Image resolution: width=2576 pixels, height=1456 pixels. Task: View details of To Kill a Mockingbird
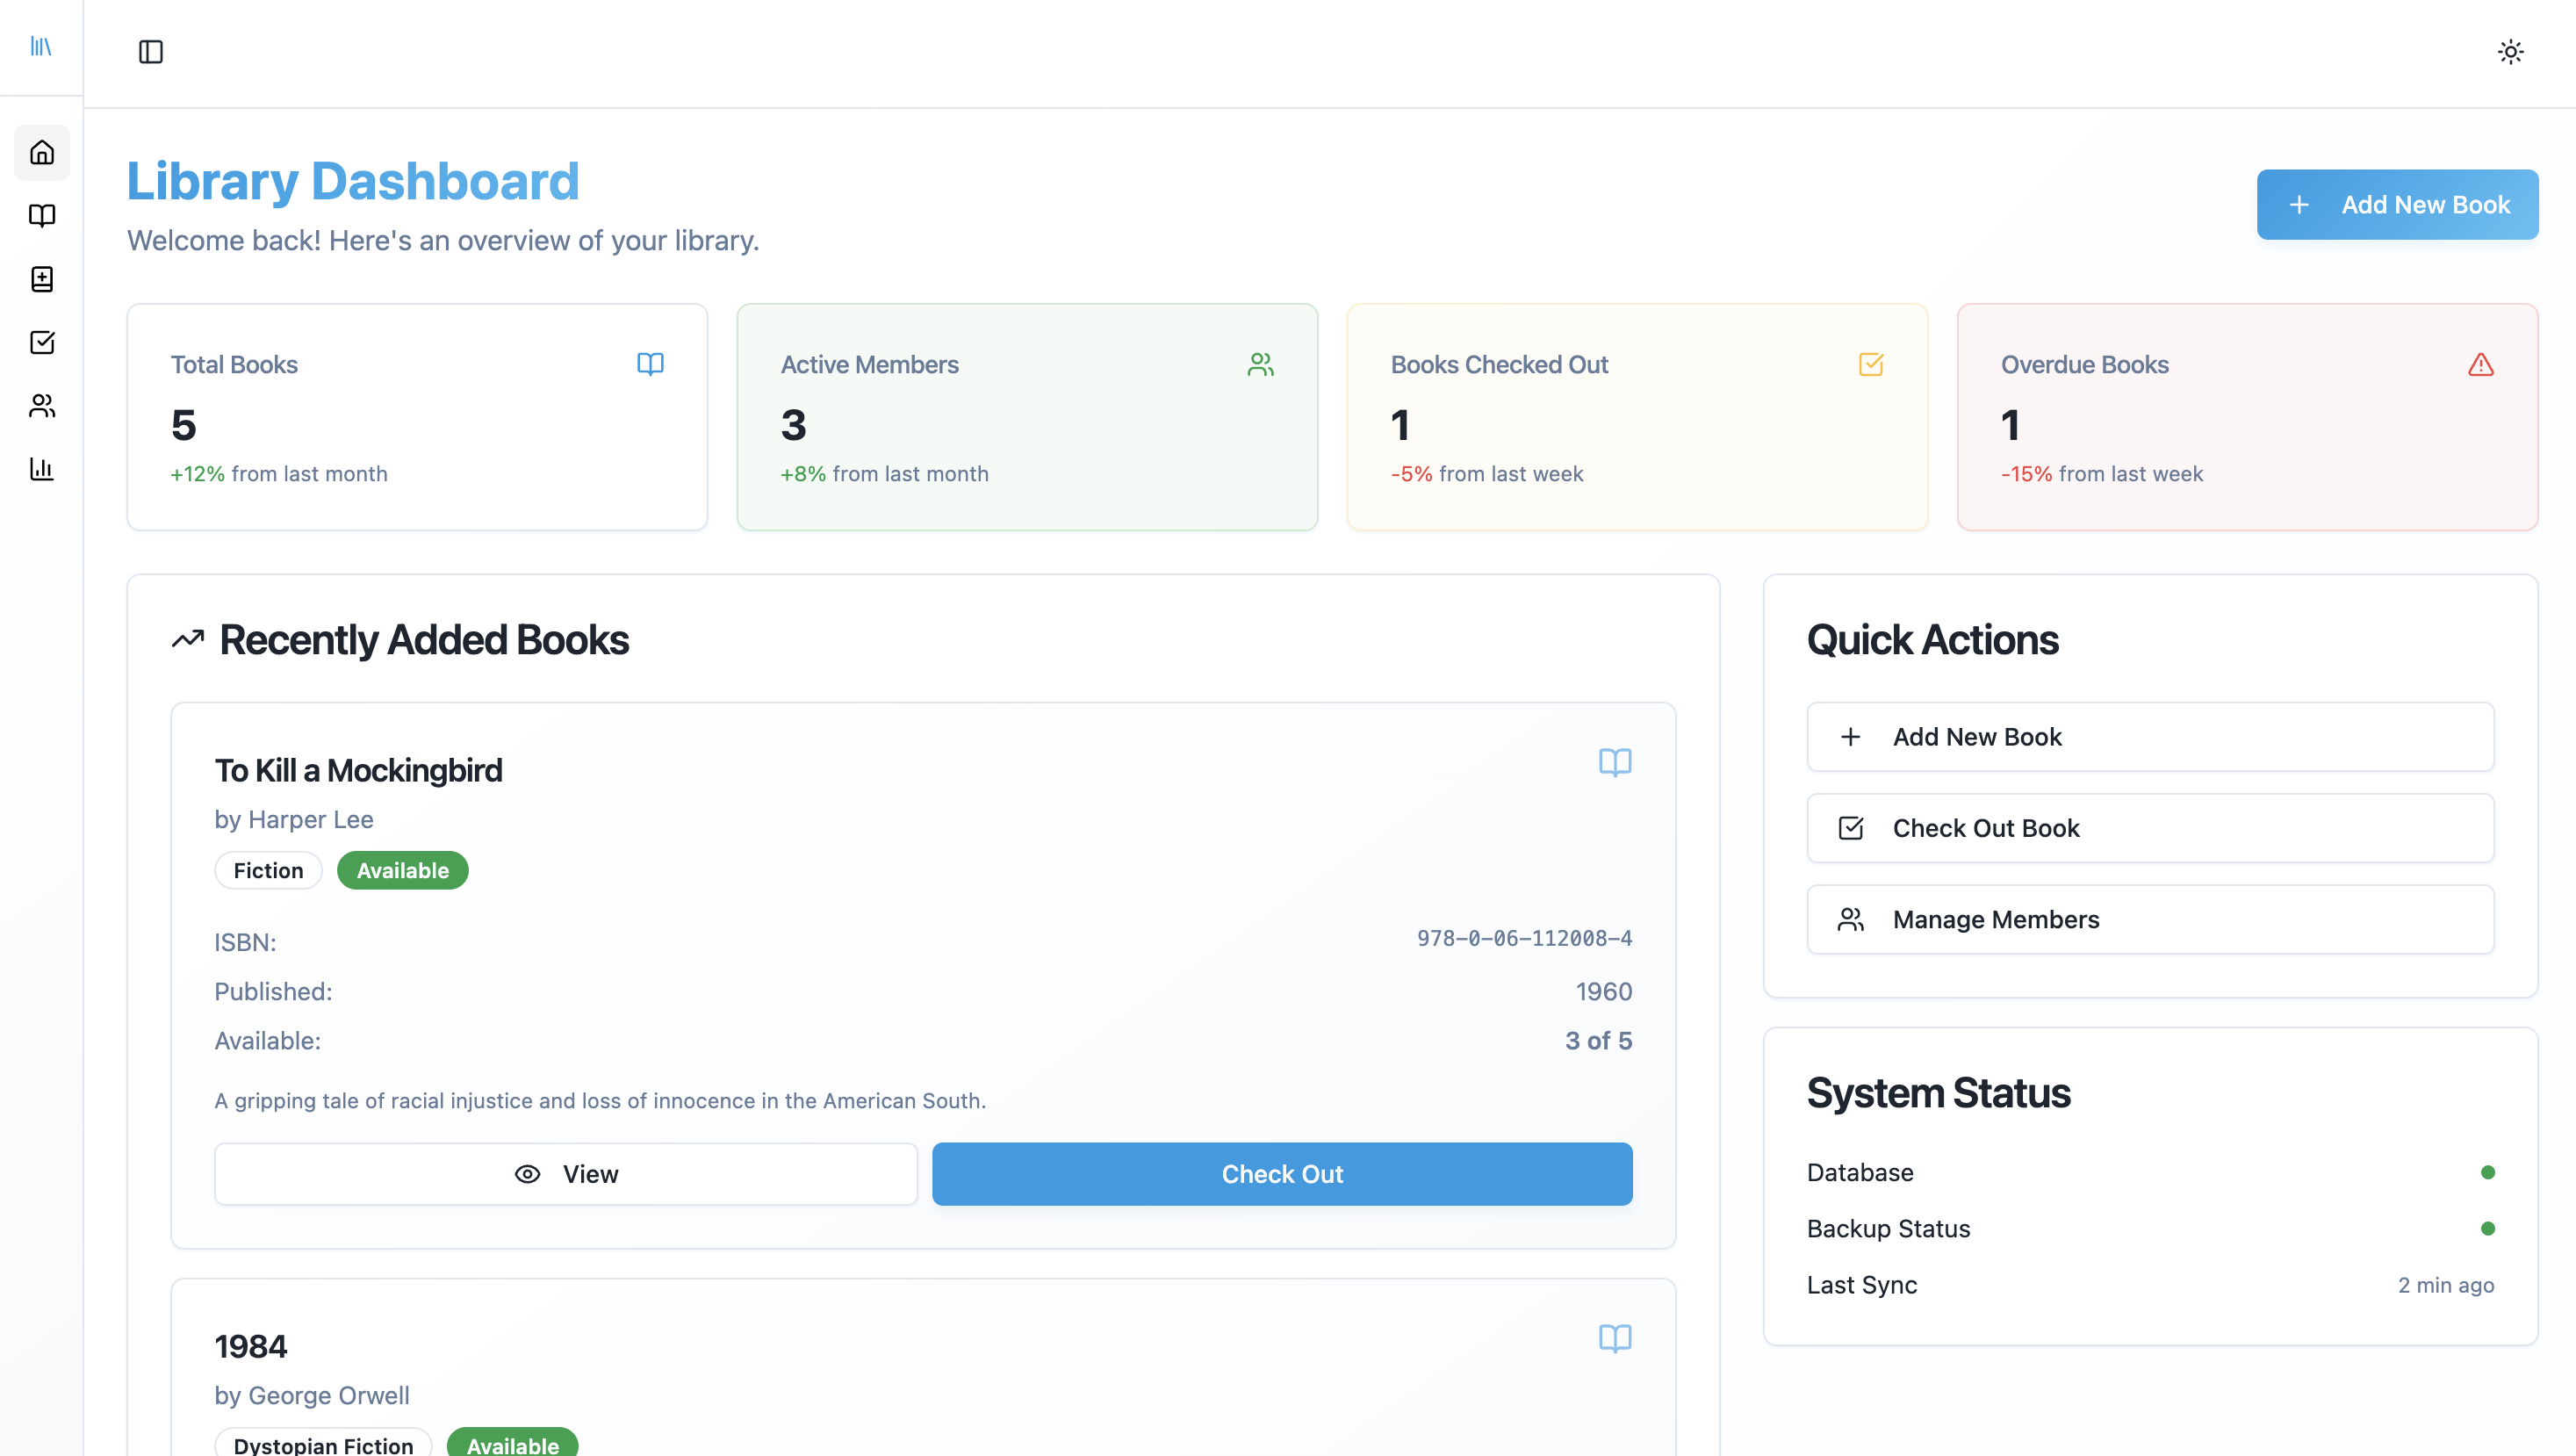coord(565,1173)
